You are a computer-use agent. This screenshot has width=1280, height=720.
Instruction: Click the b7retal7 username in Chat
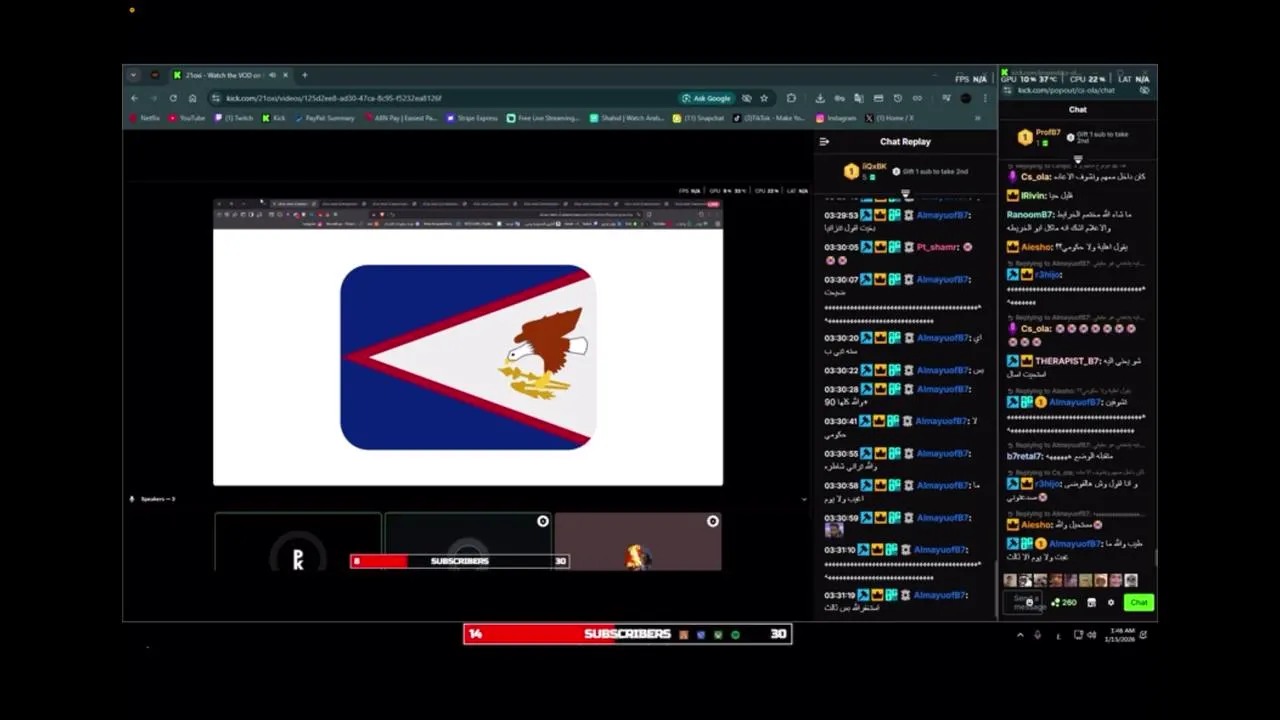click(1024, 456)
